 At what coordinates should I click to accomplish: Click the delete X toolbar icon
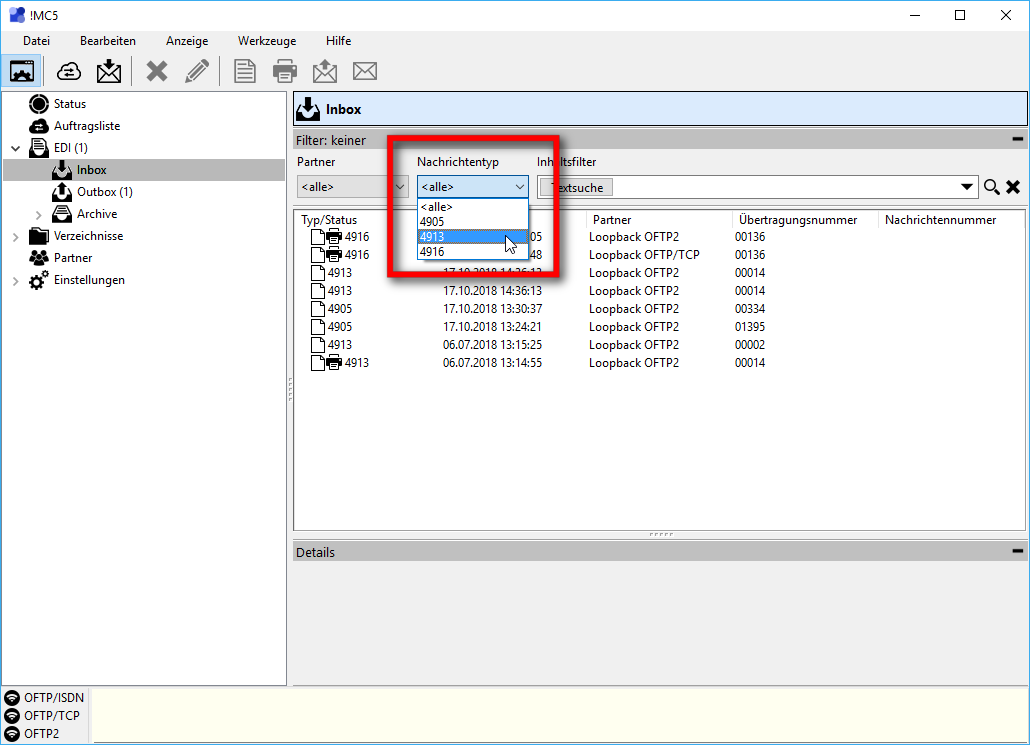tap(157, 71)
